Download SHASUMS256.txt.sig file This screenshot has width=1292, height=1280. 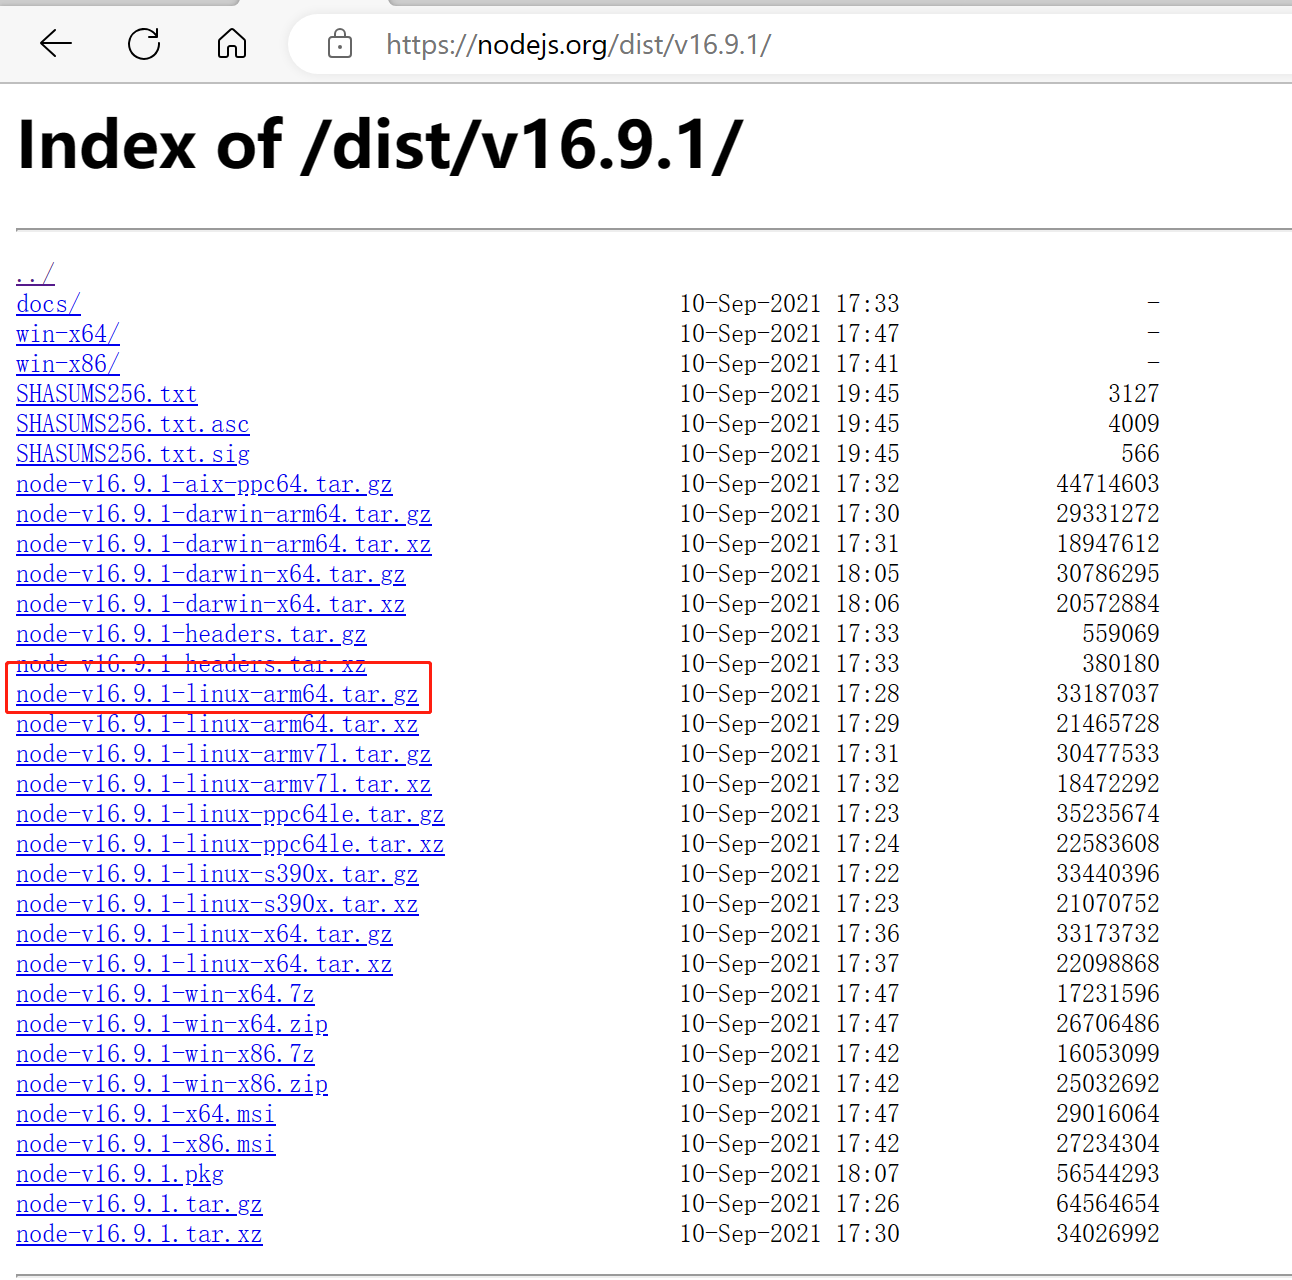[133, 454]
